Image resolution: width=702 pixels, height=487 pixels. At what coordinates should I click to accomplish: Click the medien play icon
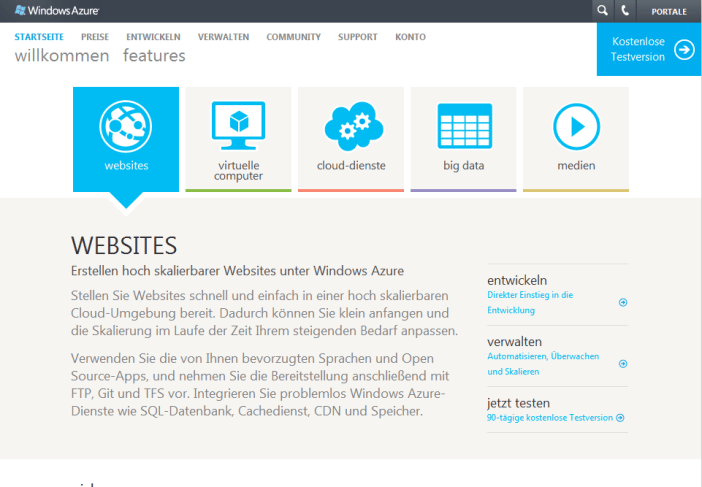coord(577,127)
